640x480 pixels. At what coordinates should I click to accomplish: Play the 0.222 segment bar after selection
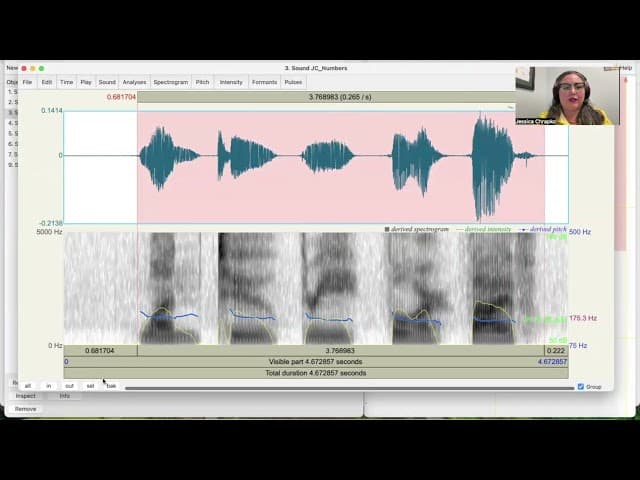coord(556,351)
